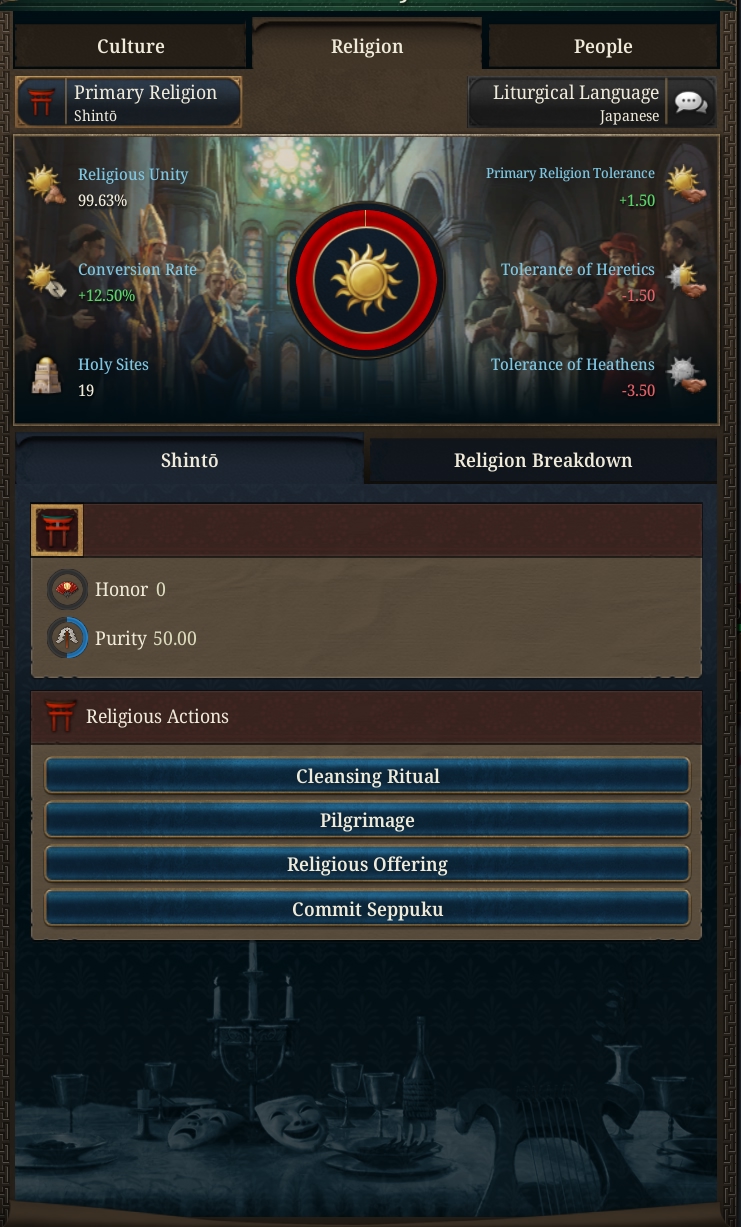Select the Shintō sub-tab
Image resolution: width=741 pixels, height=1227 pixels.
[190, 461]
